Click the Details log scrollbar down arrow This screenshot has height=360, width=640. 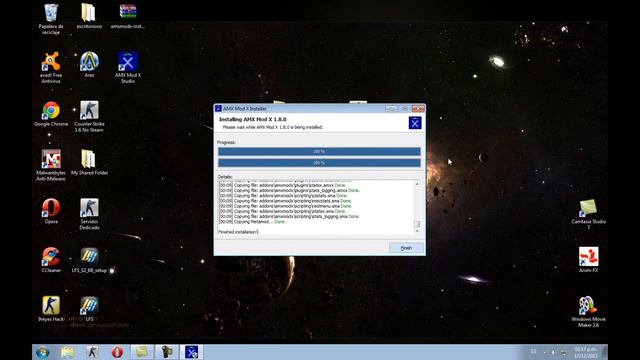click(x=417, y=231)
